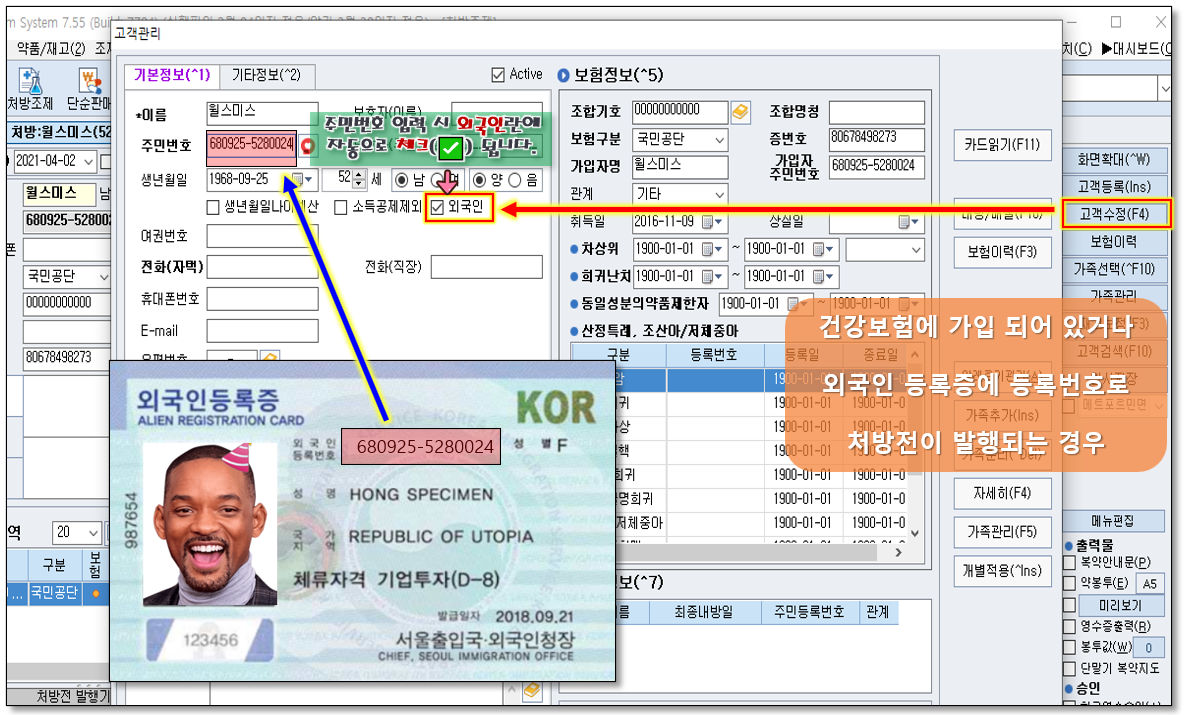Select the 남 gender radio button
Image resolution: width=1184 pixels, height=715 pixels.
(x=402, y=180)
